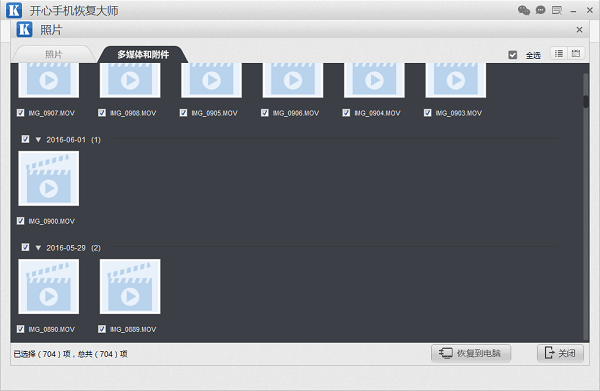600x391 pixels.
Task: Select the 多媒体和附件 tab
Action: coord(143,54)
